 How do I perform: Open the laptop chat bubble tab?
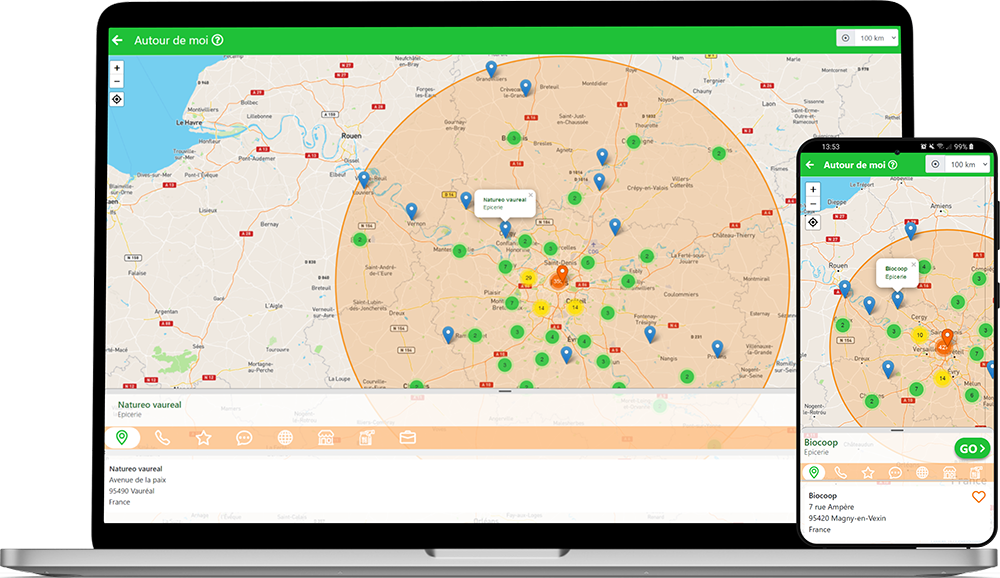[244, 438]
